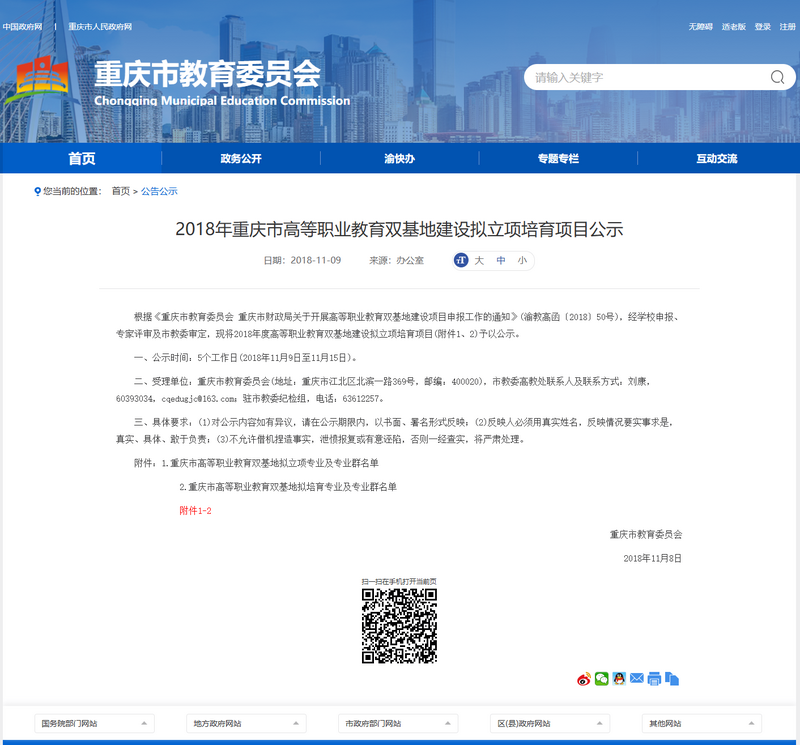
Task: Select small font size 小
Action: click(523, 260)
